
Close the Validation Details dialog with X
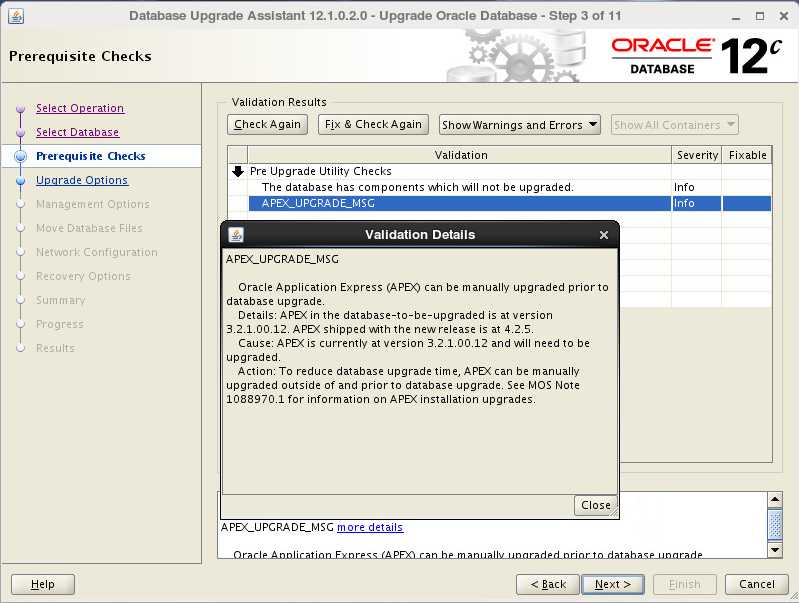604,235
